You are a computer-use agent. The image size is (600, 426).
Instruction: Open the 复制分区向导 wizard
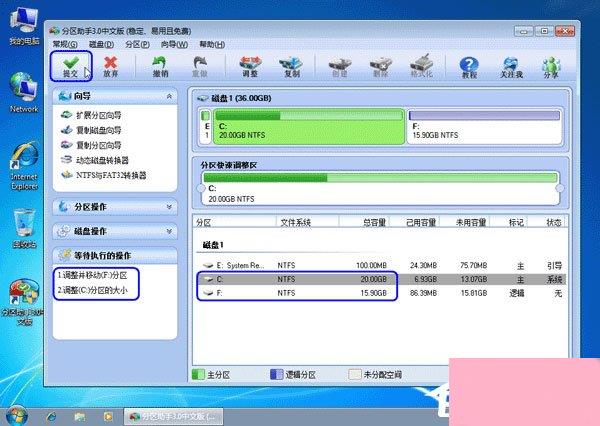point(91,145)
